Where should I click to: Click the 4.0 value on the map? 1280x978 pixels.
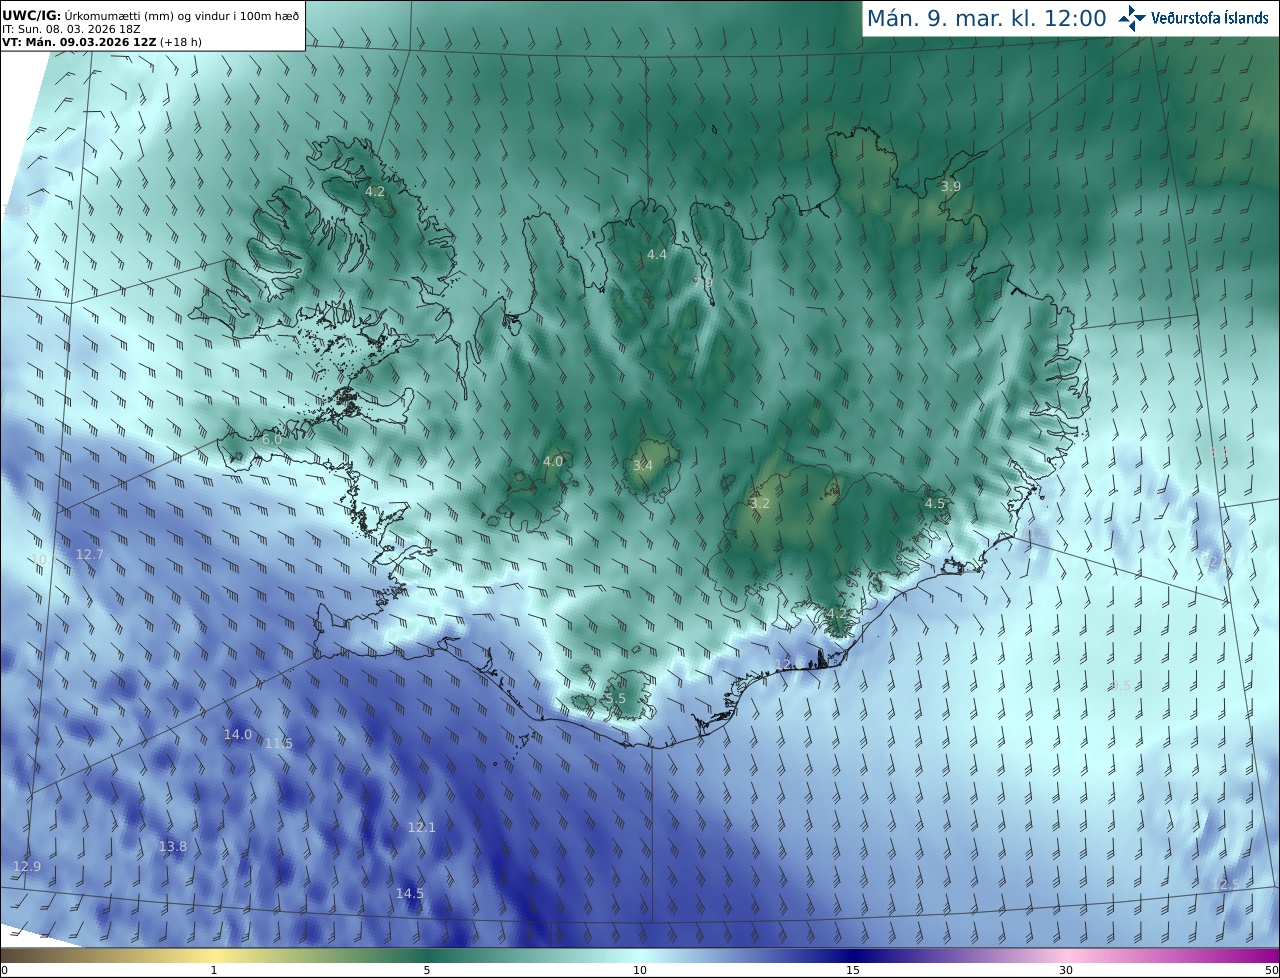tap(553, 461)
